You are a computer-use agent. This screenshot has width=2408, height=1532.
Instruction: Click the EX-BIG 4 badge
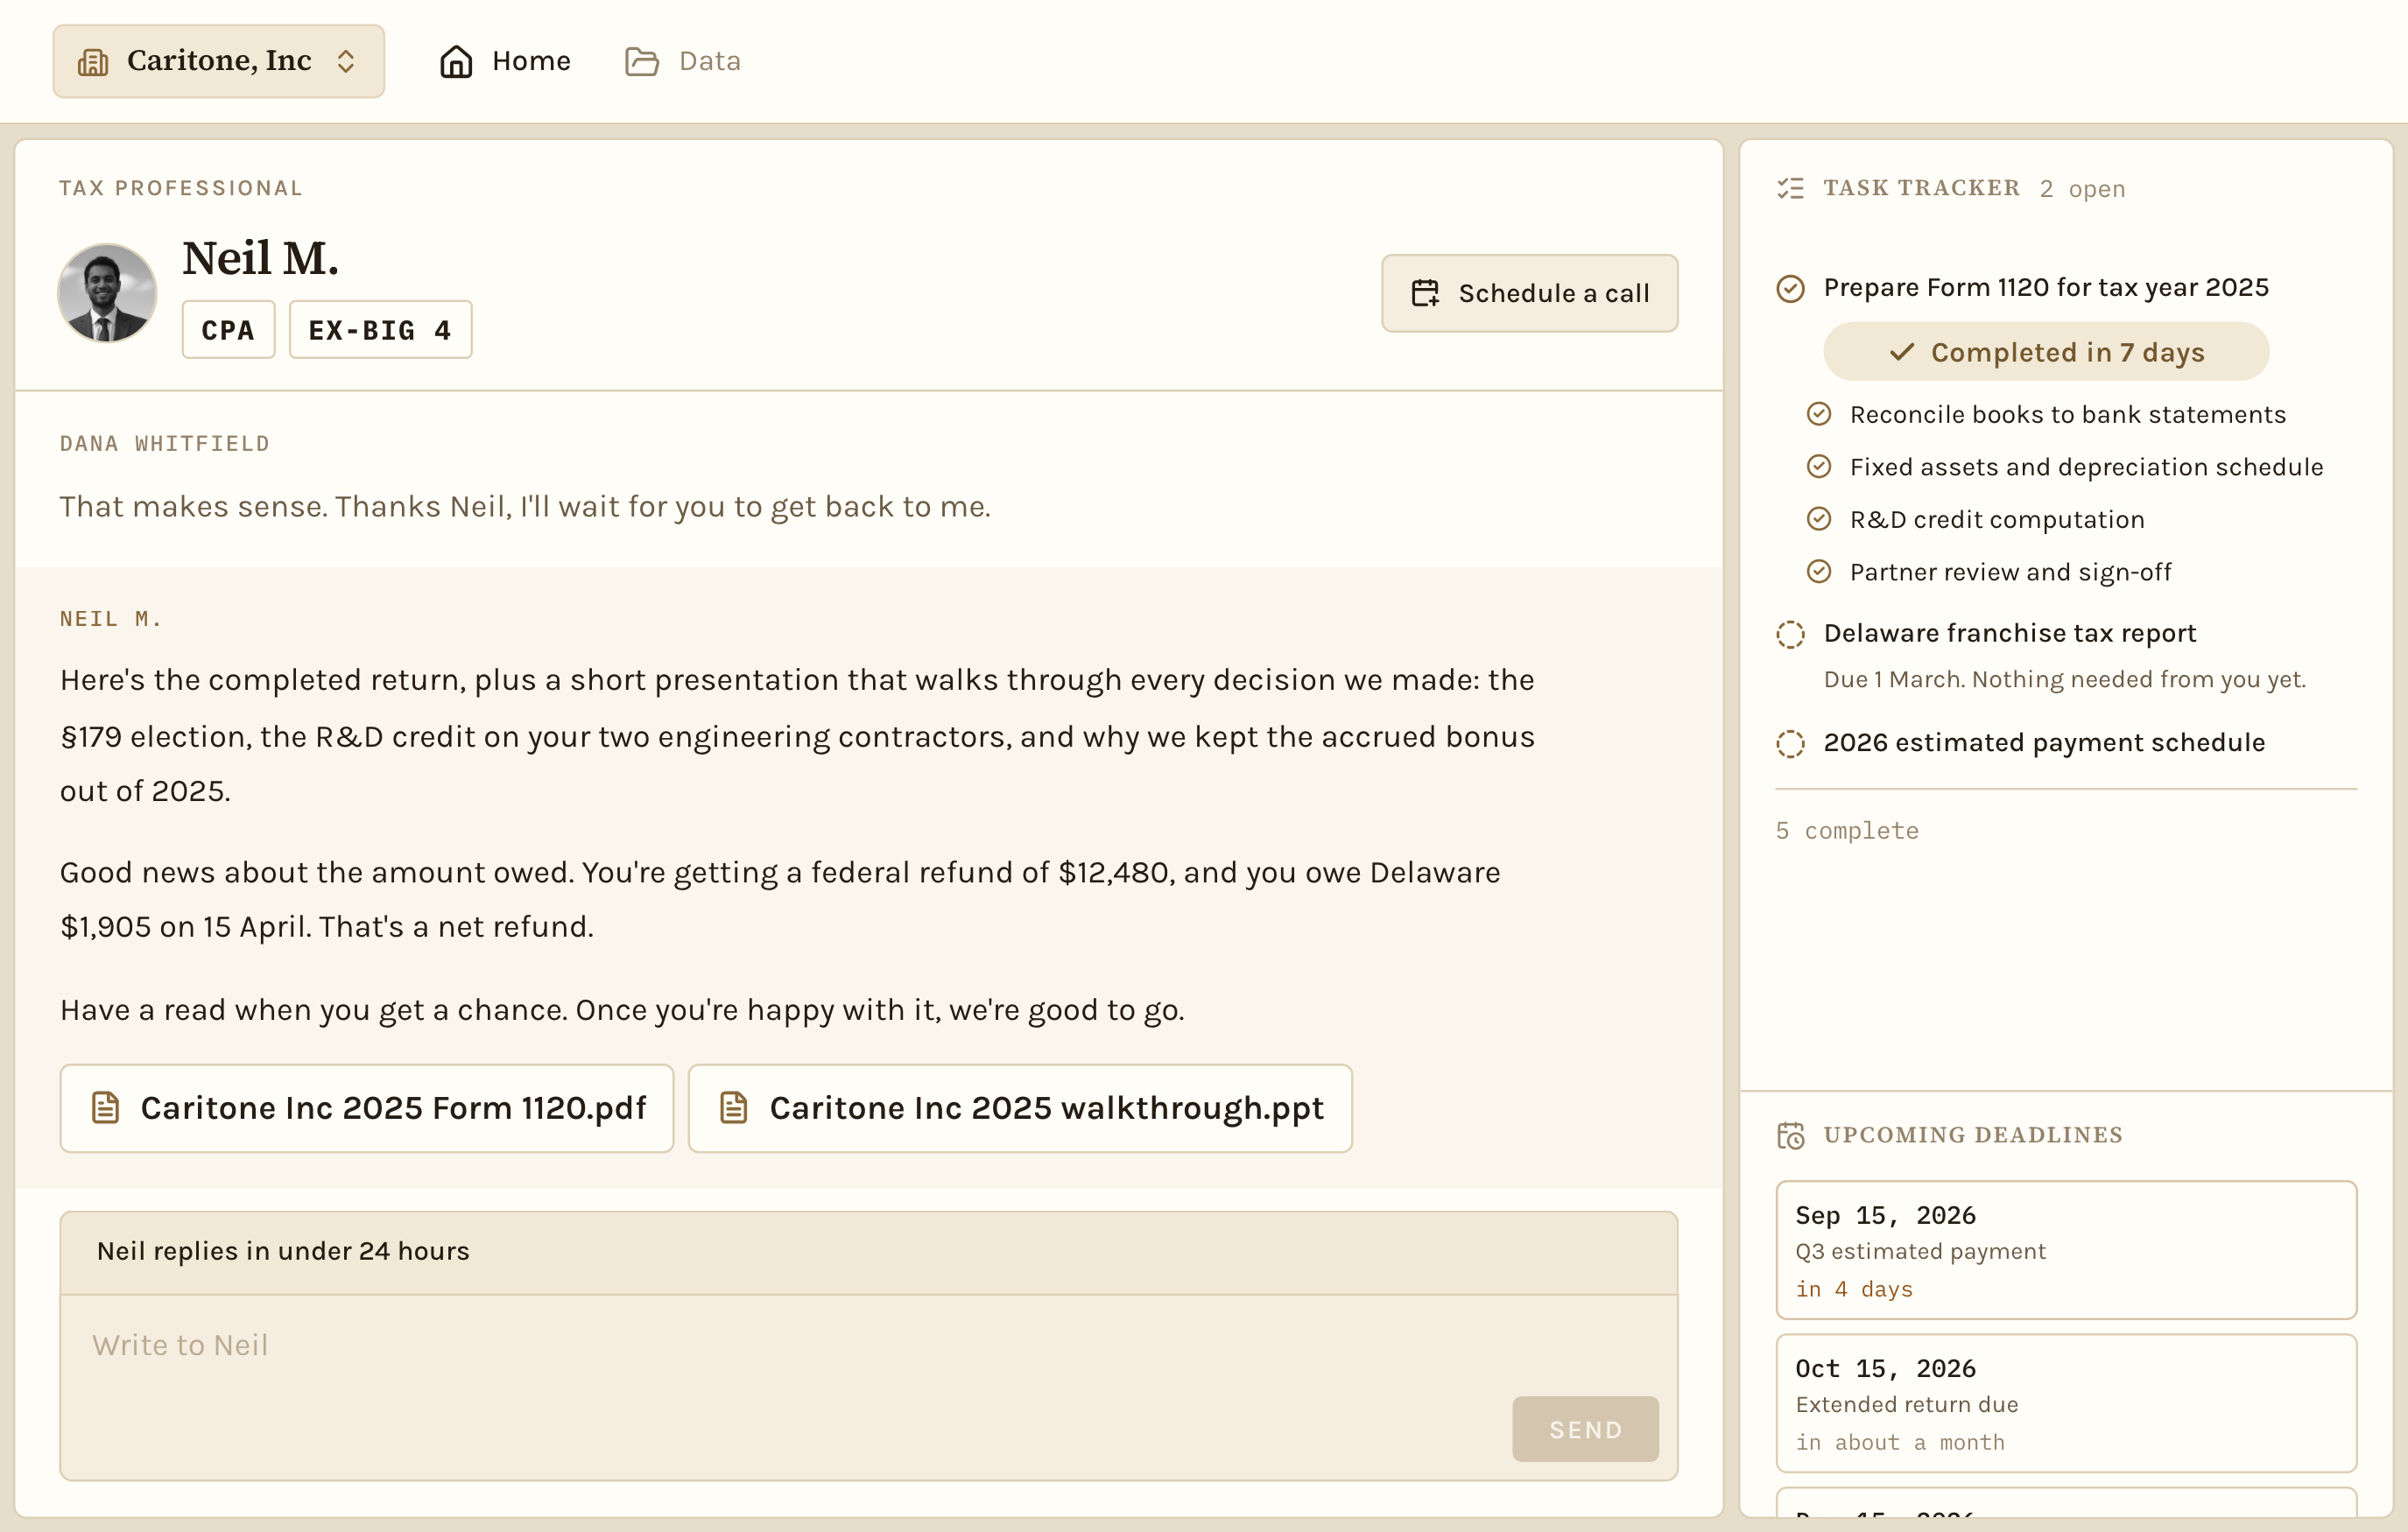[380, 329]
